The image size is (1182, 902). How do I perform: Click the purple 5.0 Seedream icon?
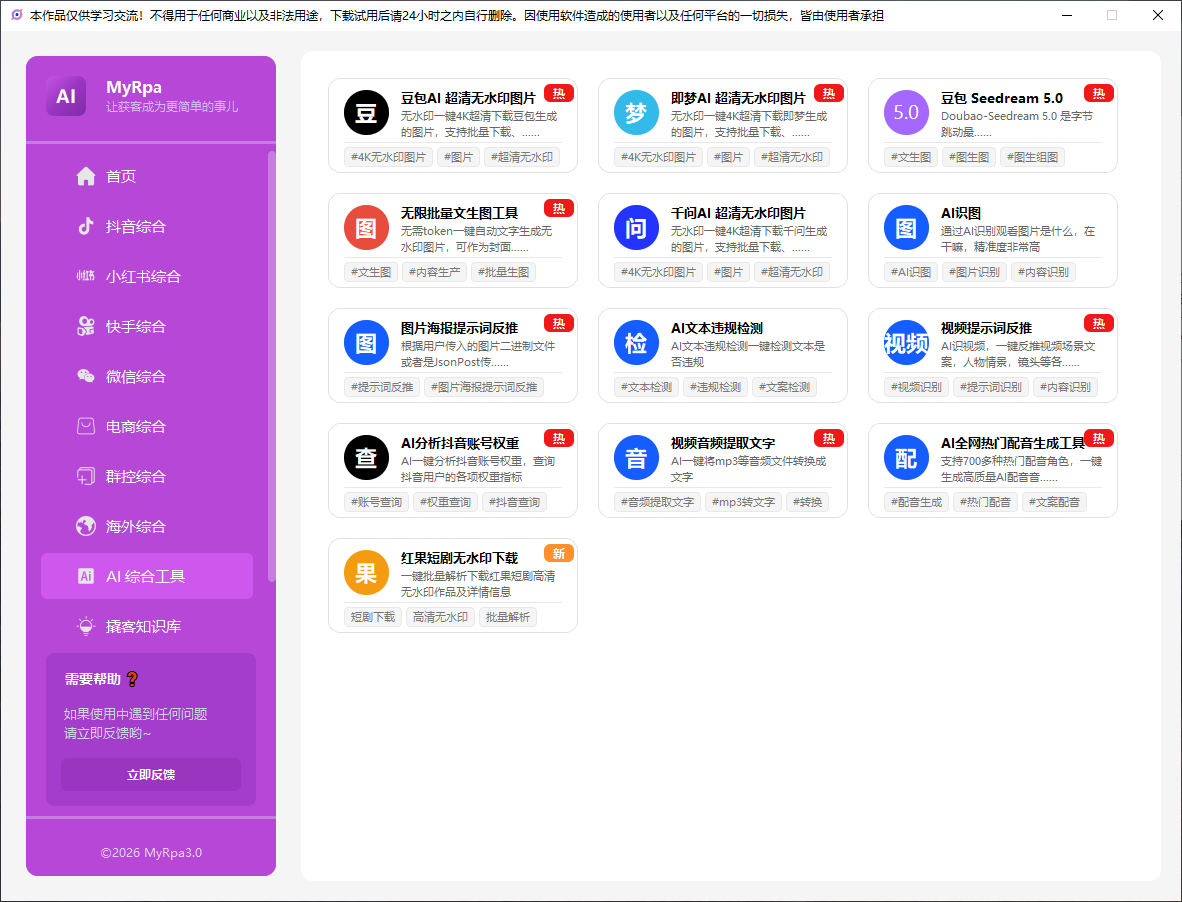906,112
